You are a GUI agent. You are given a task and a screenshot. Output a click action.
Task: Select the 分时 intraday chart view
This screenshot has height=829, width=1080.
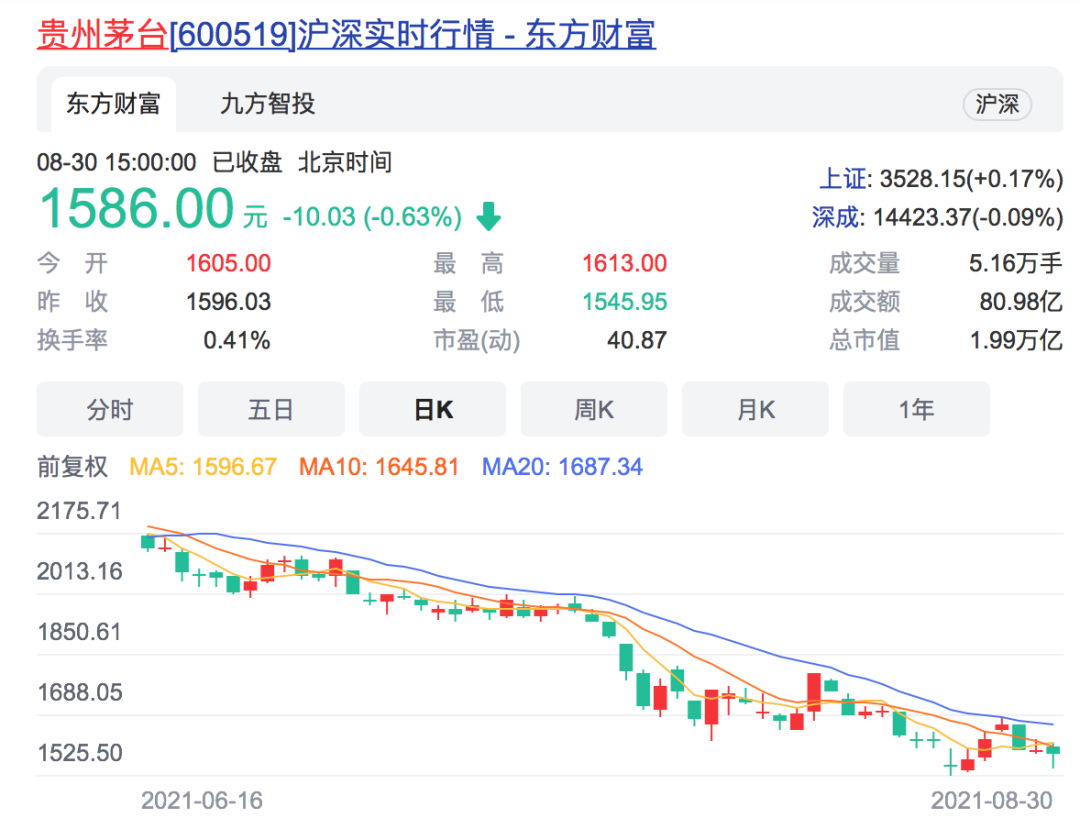110,408
